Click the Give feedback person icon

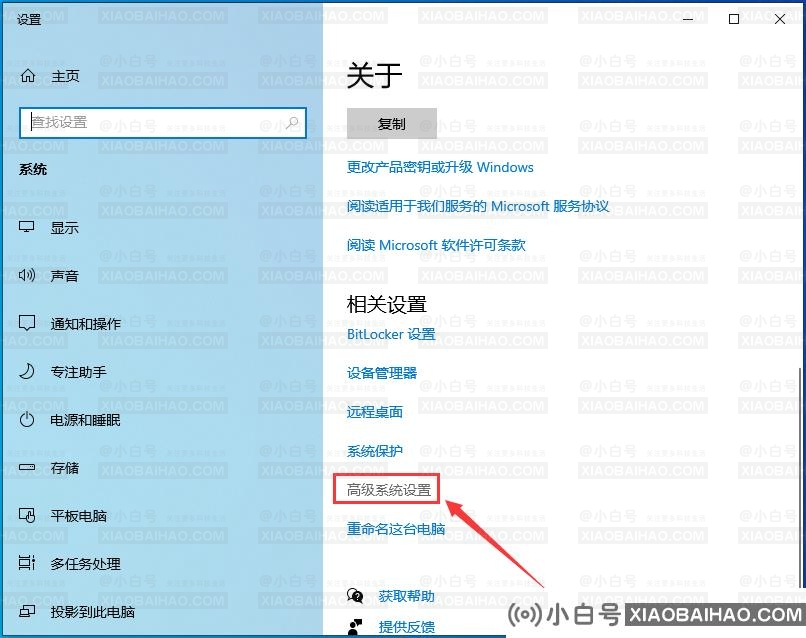click(x=355, y=627)
